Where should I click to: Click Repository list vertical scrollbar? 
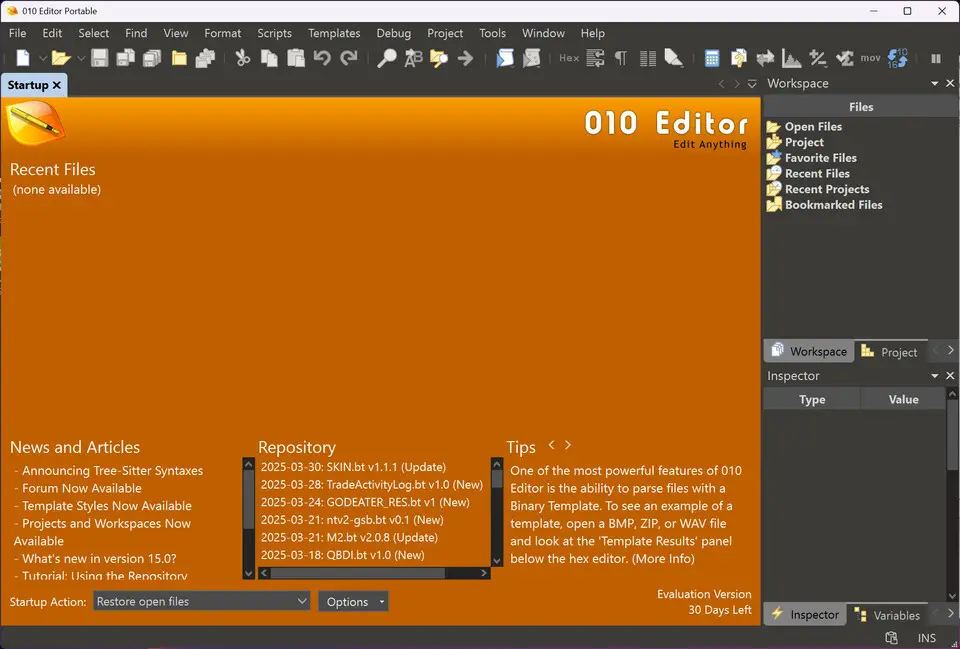pyautogui.click(x=497, y=512)
